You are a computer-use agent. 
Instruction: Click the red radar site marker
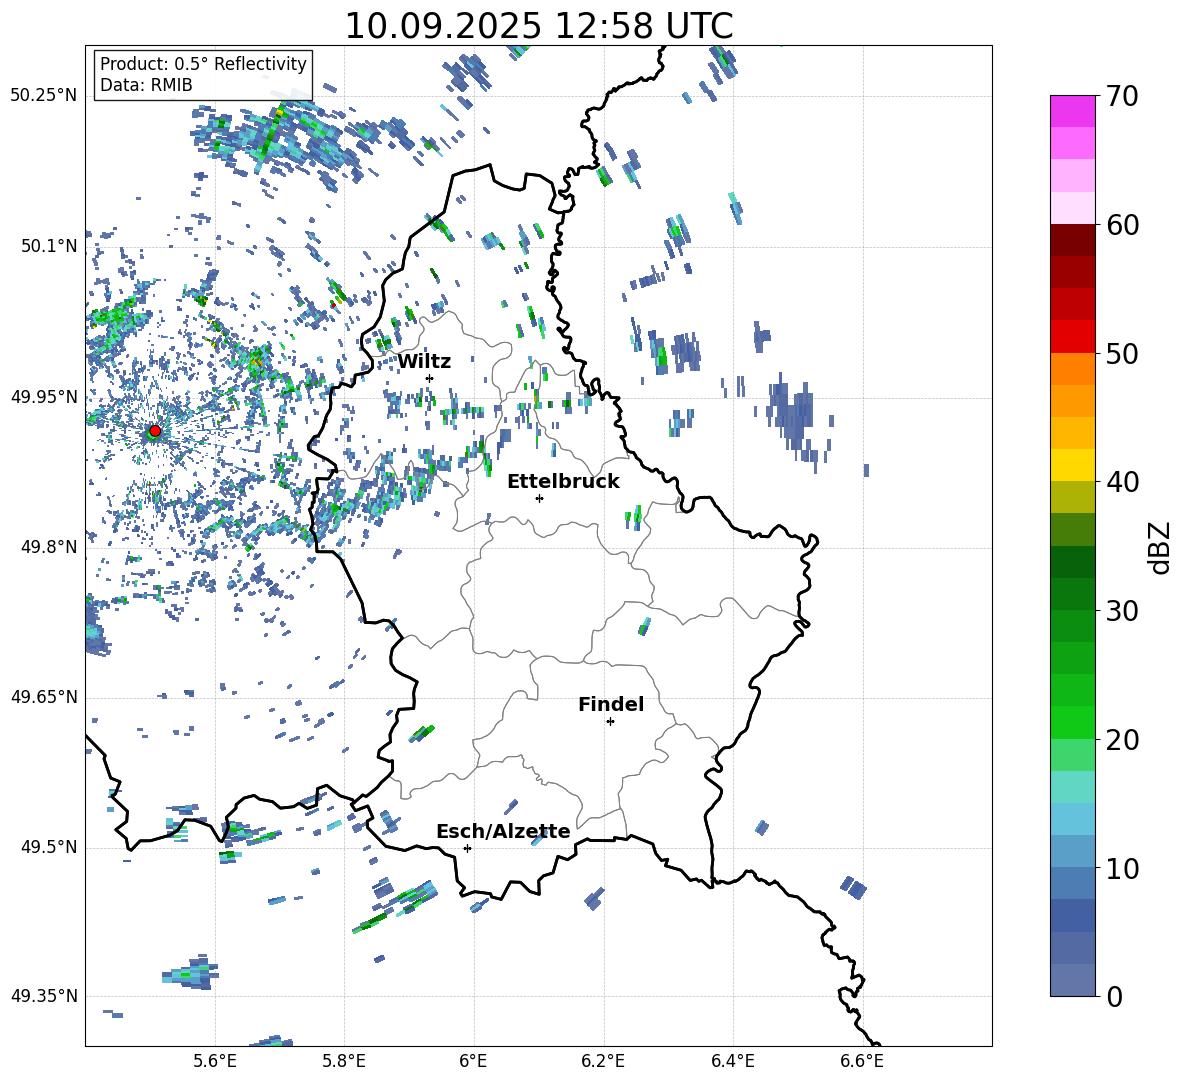tap(155, 431)
